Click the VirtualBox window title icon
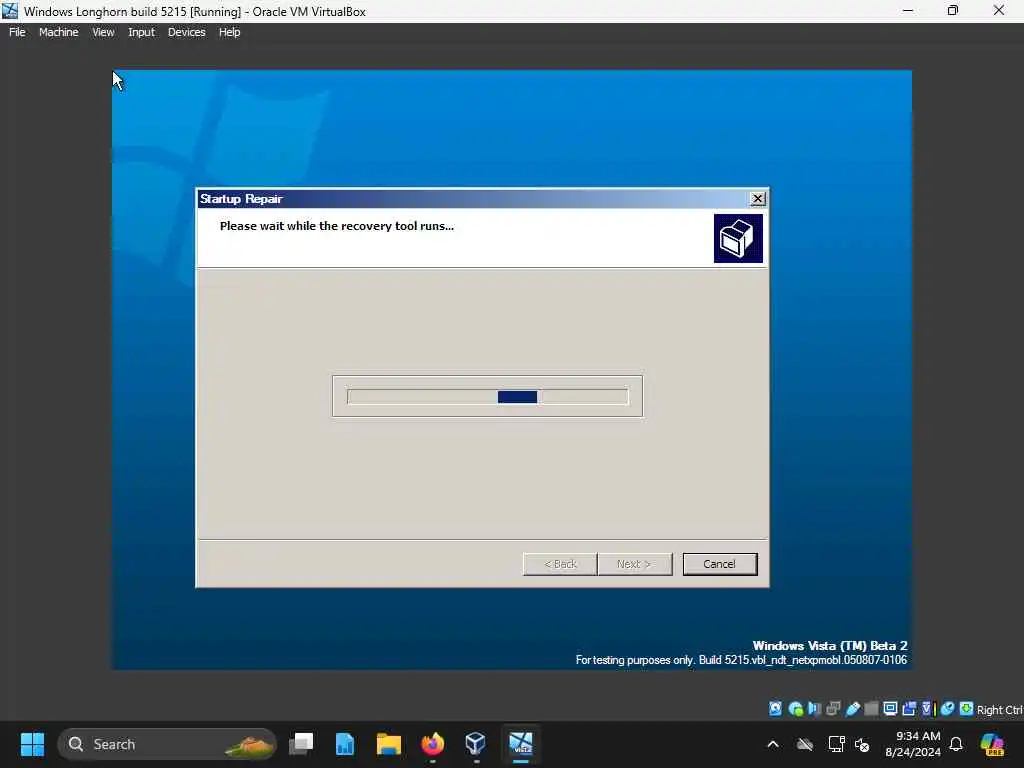Screen dimensions: 1024x768 pyautogui.click(x=10, y=11)
